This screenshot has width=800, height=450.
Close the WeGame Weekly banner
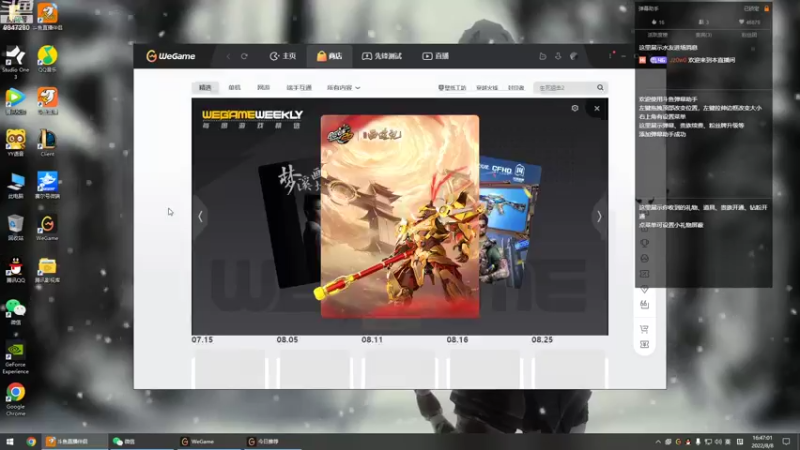(x=597, y=108)
